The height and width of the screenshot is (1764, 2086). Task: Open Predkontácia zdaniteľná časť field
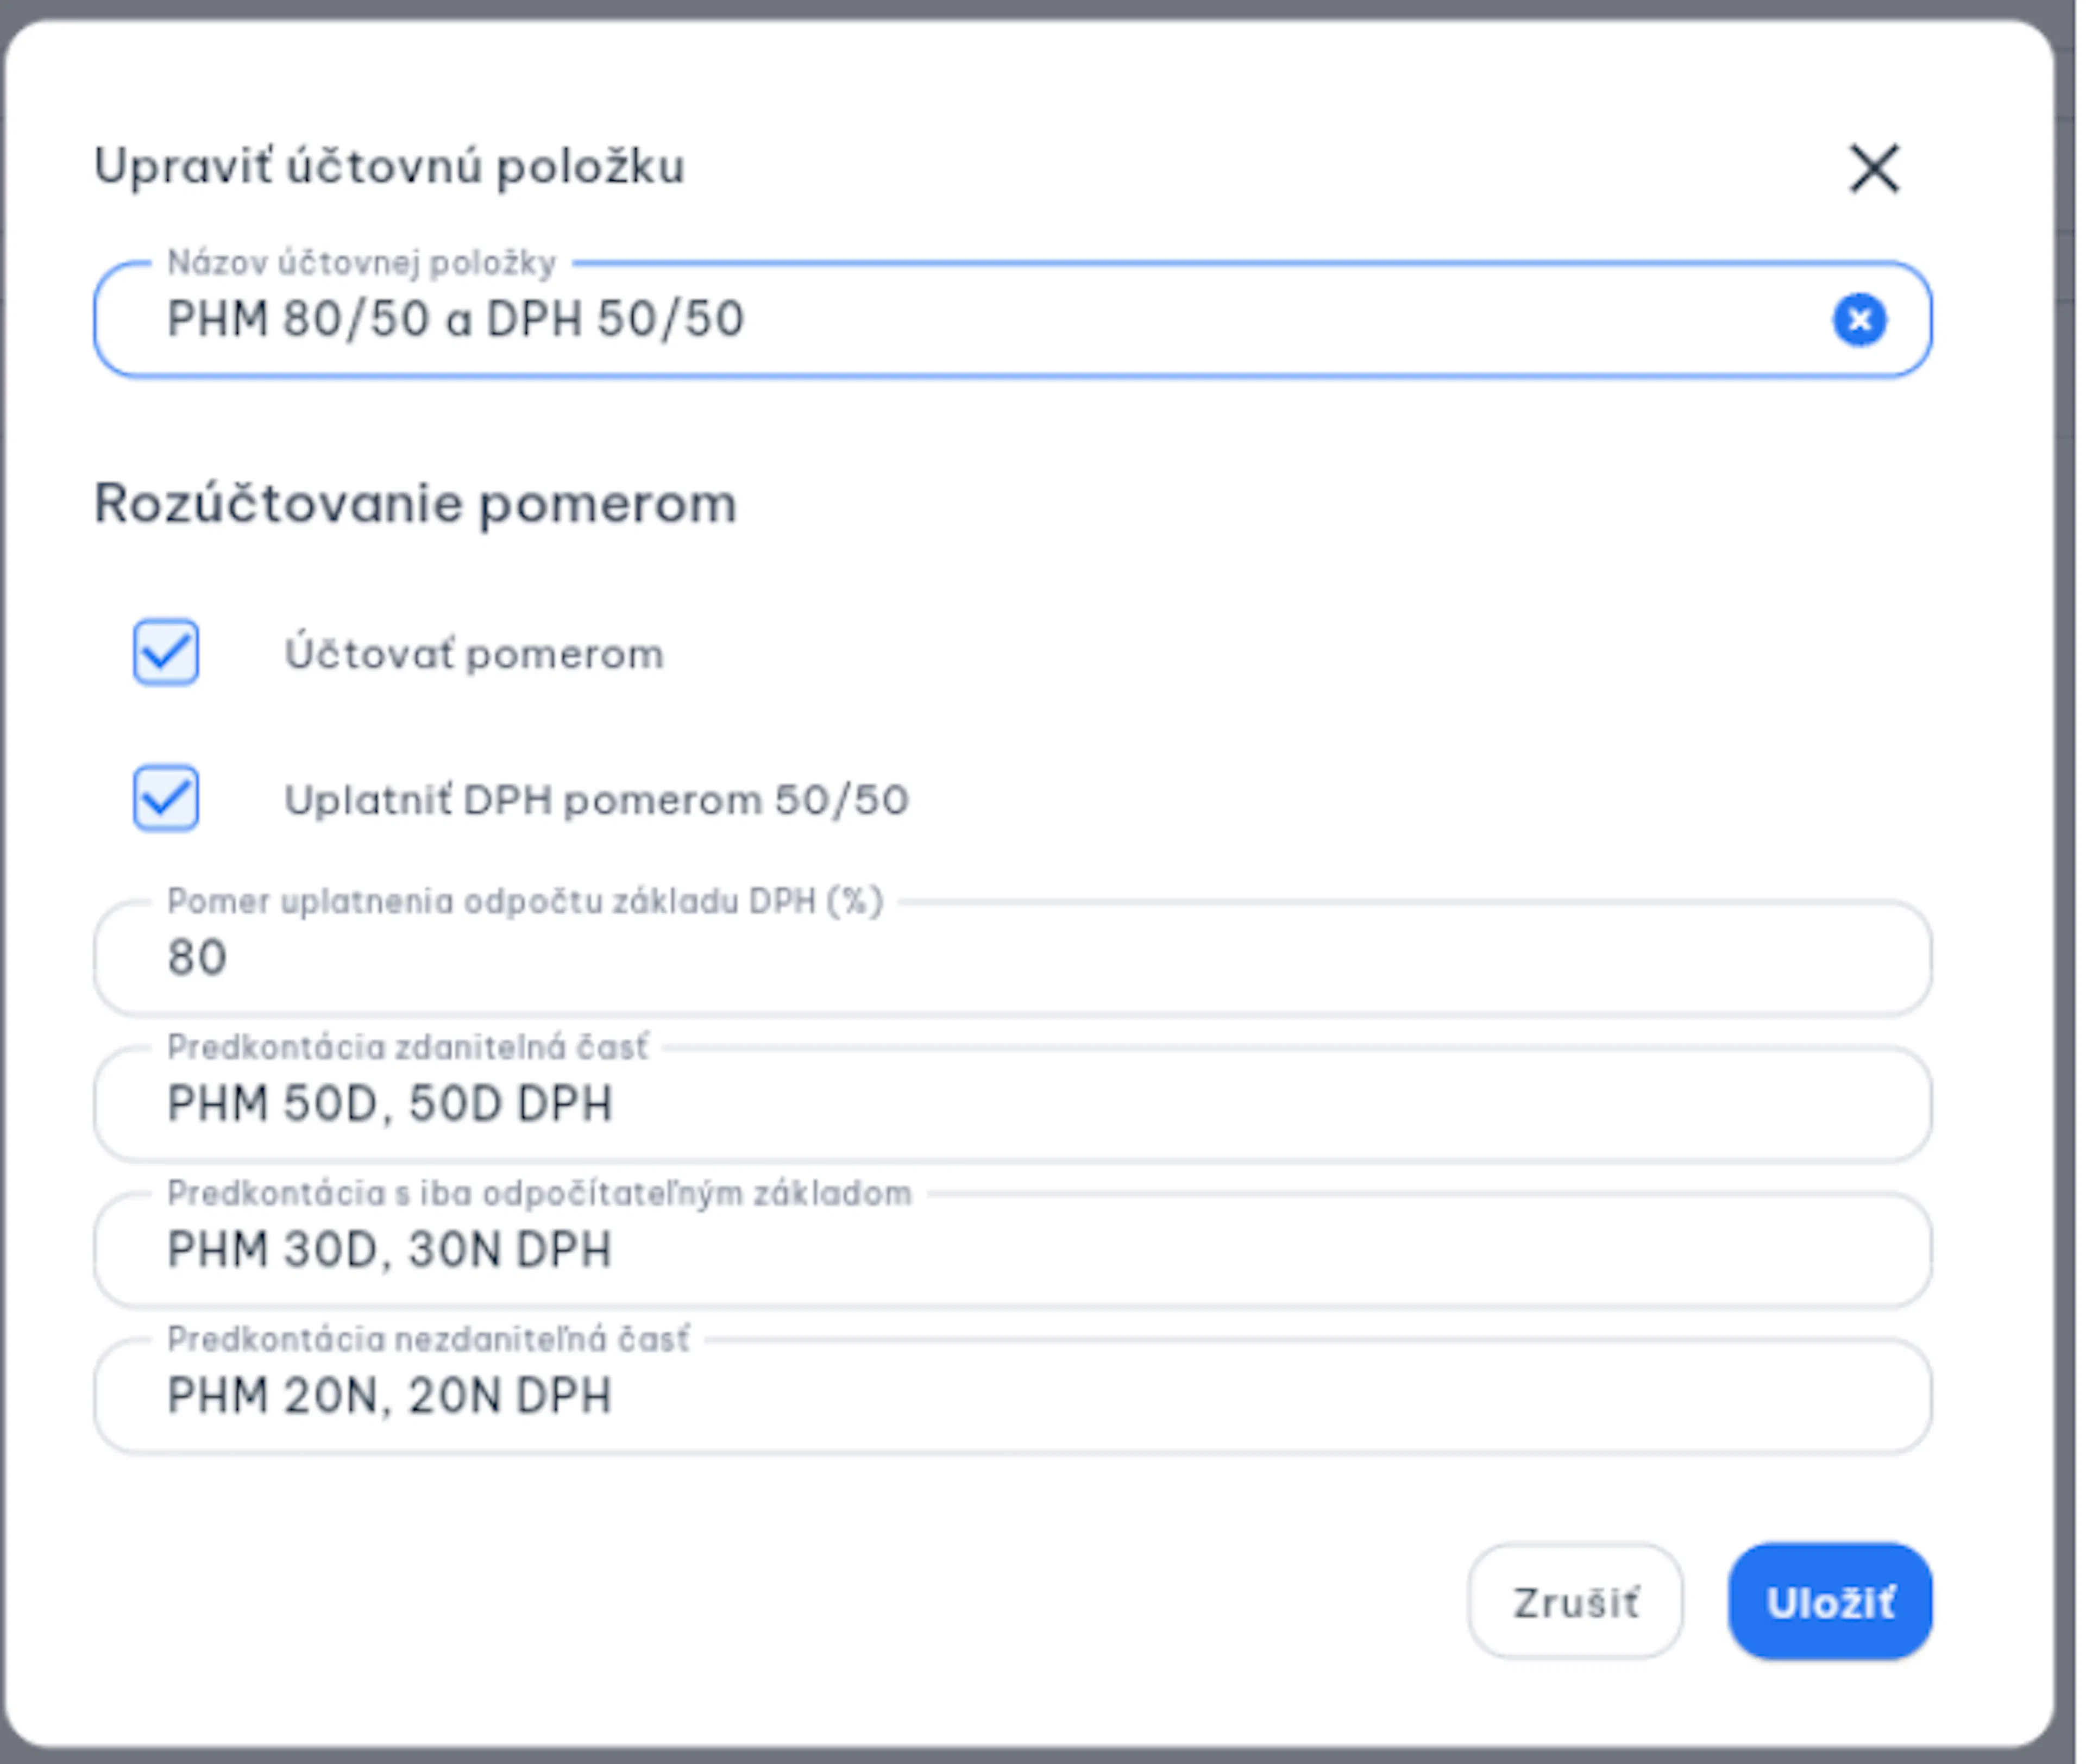coord(1012,1104)
